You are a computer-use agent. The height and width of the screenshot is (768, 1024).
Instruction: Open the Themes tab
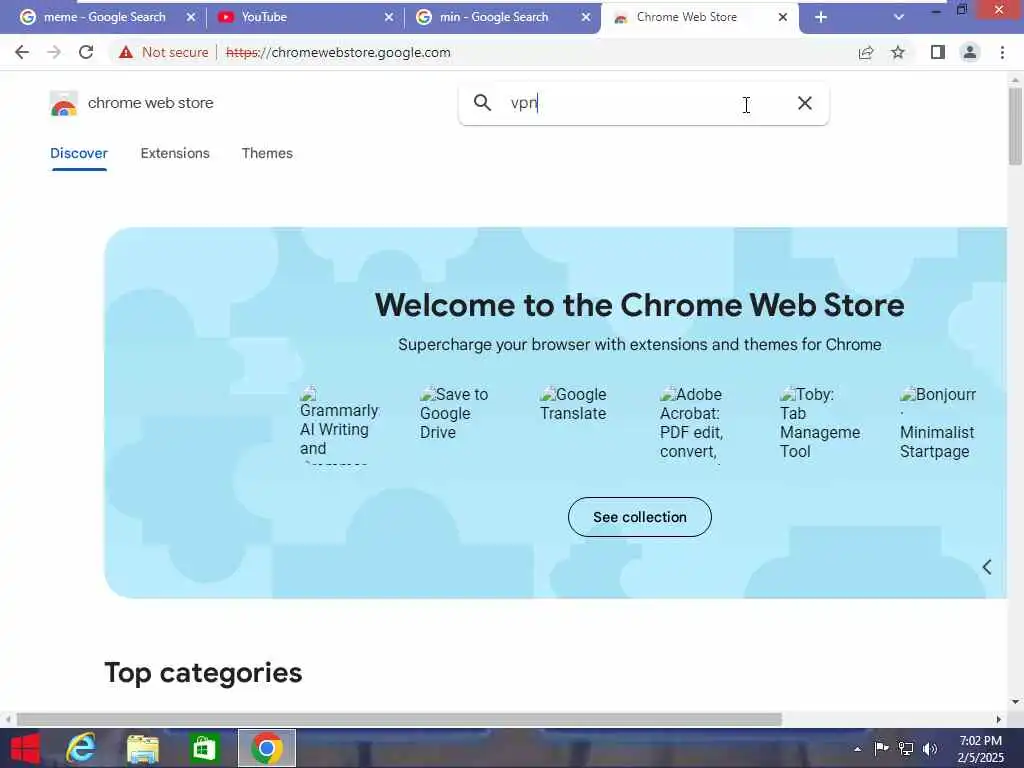click(x=267, y=153)
